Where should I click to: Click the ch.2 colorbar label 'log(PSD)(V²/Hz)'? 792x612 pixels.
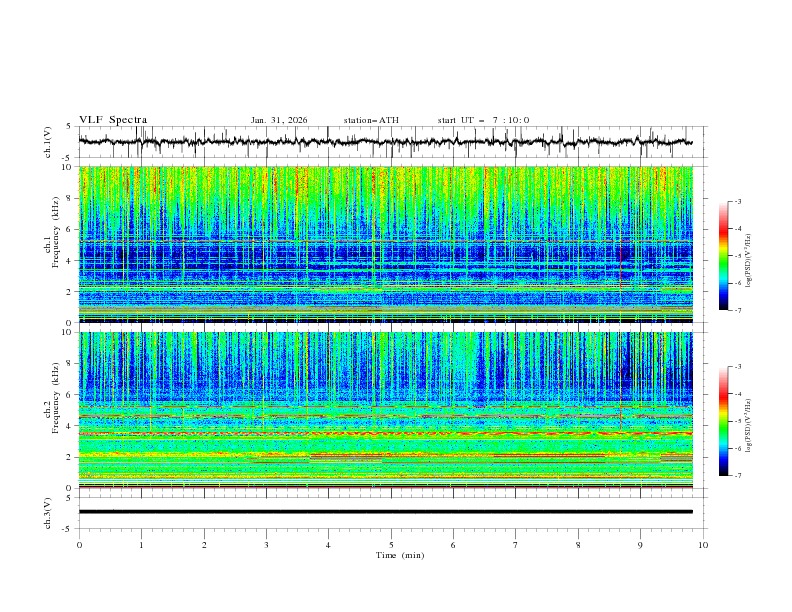[x=749, y=425]
